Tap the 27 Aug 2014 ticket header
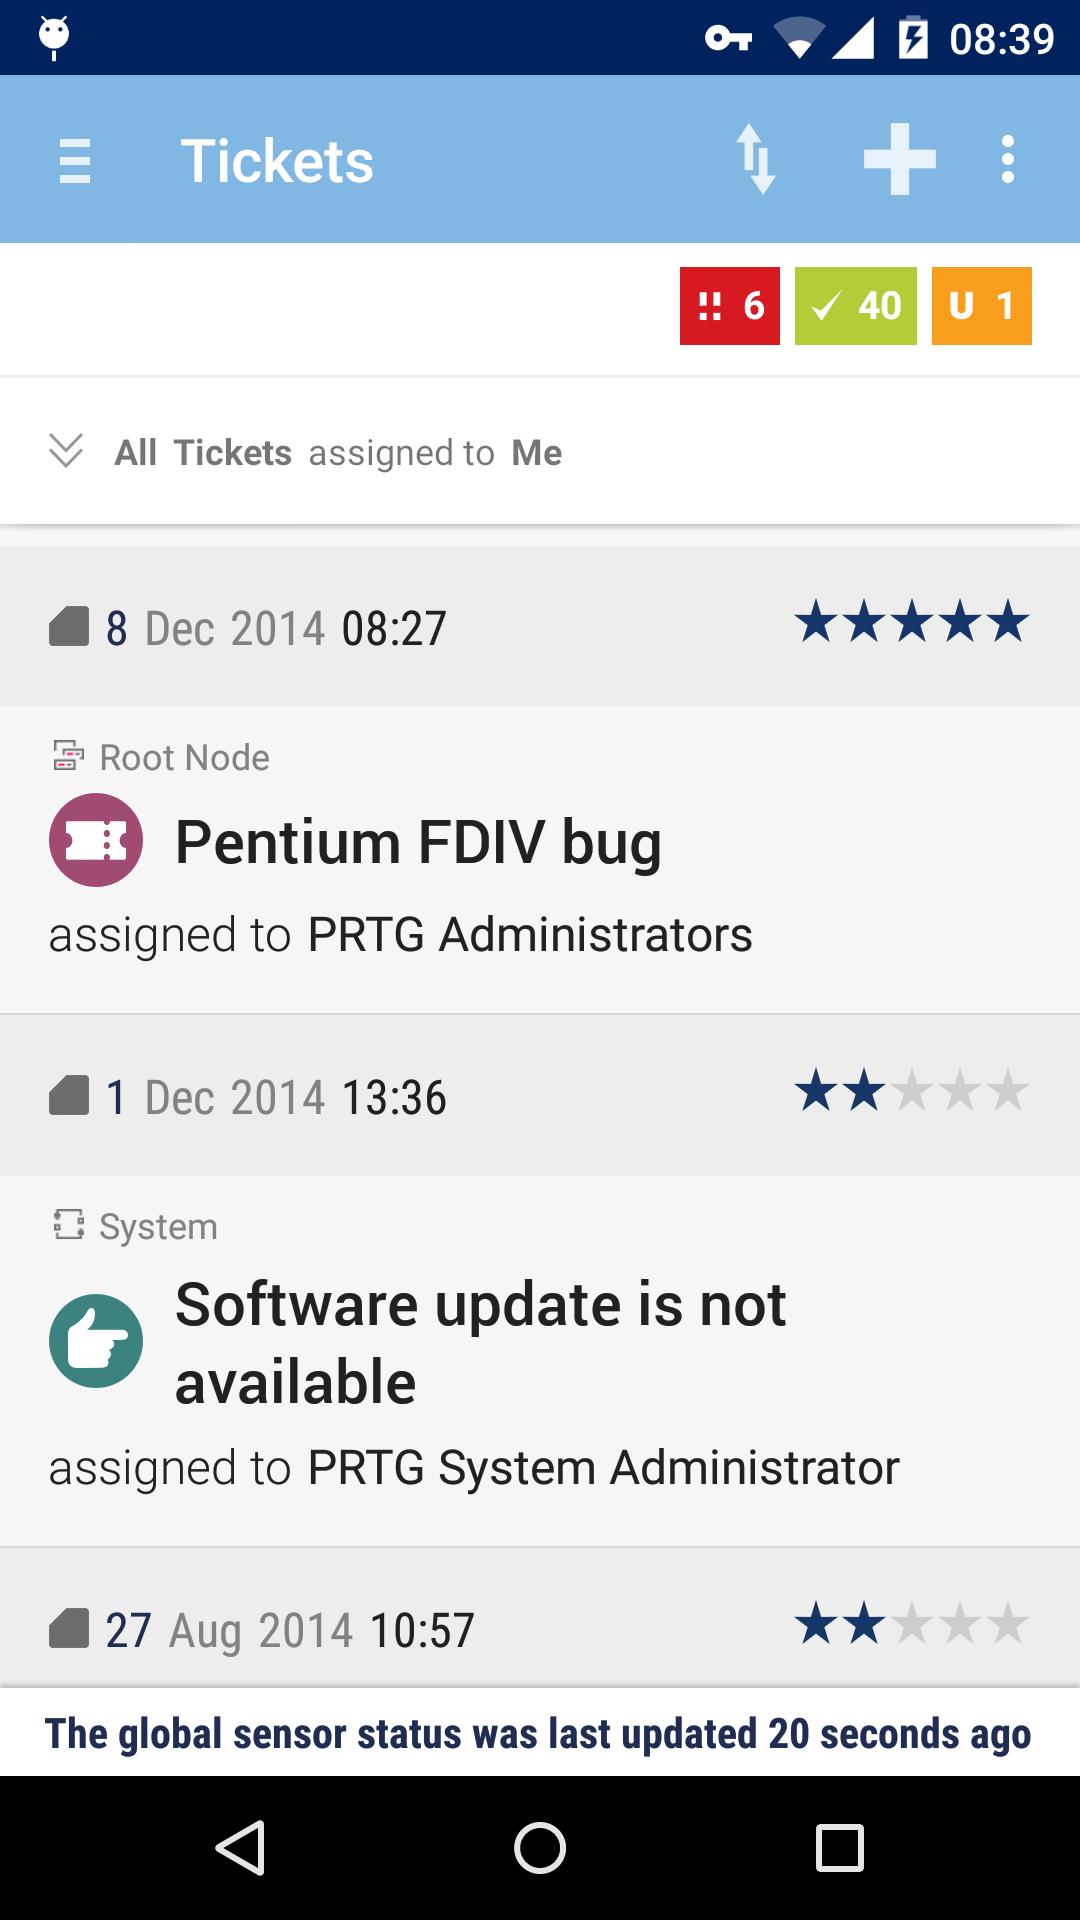 [x=290, y=1630]
